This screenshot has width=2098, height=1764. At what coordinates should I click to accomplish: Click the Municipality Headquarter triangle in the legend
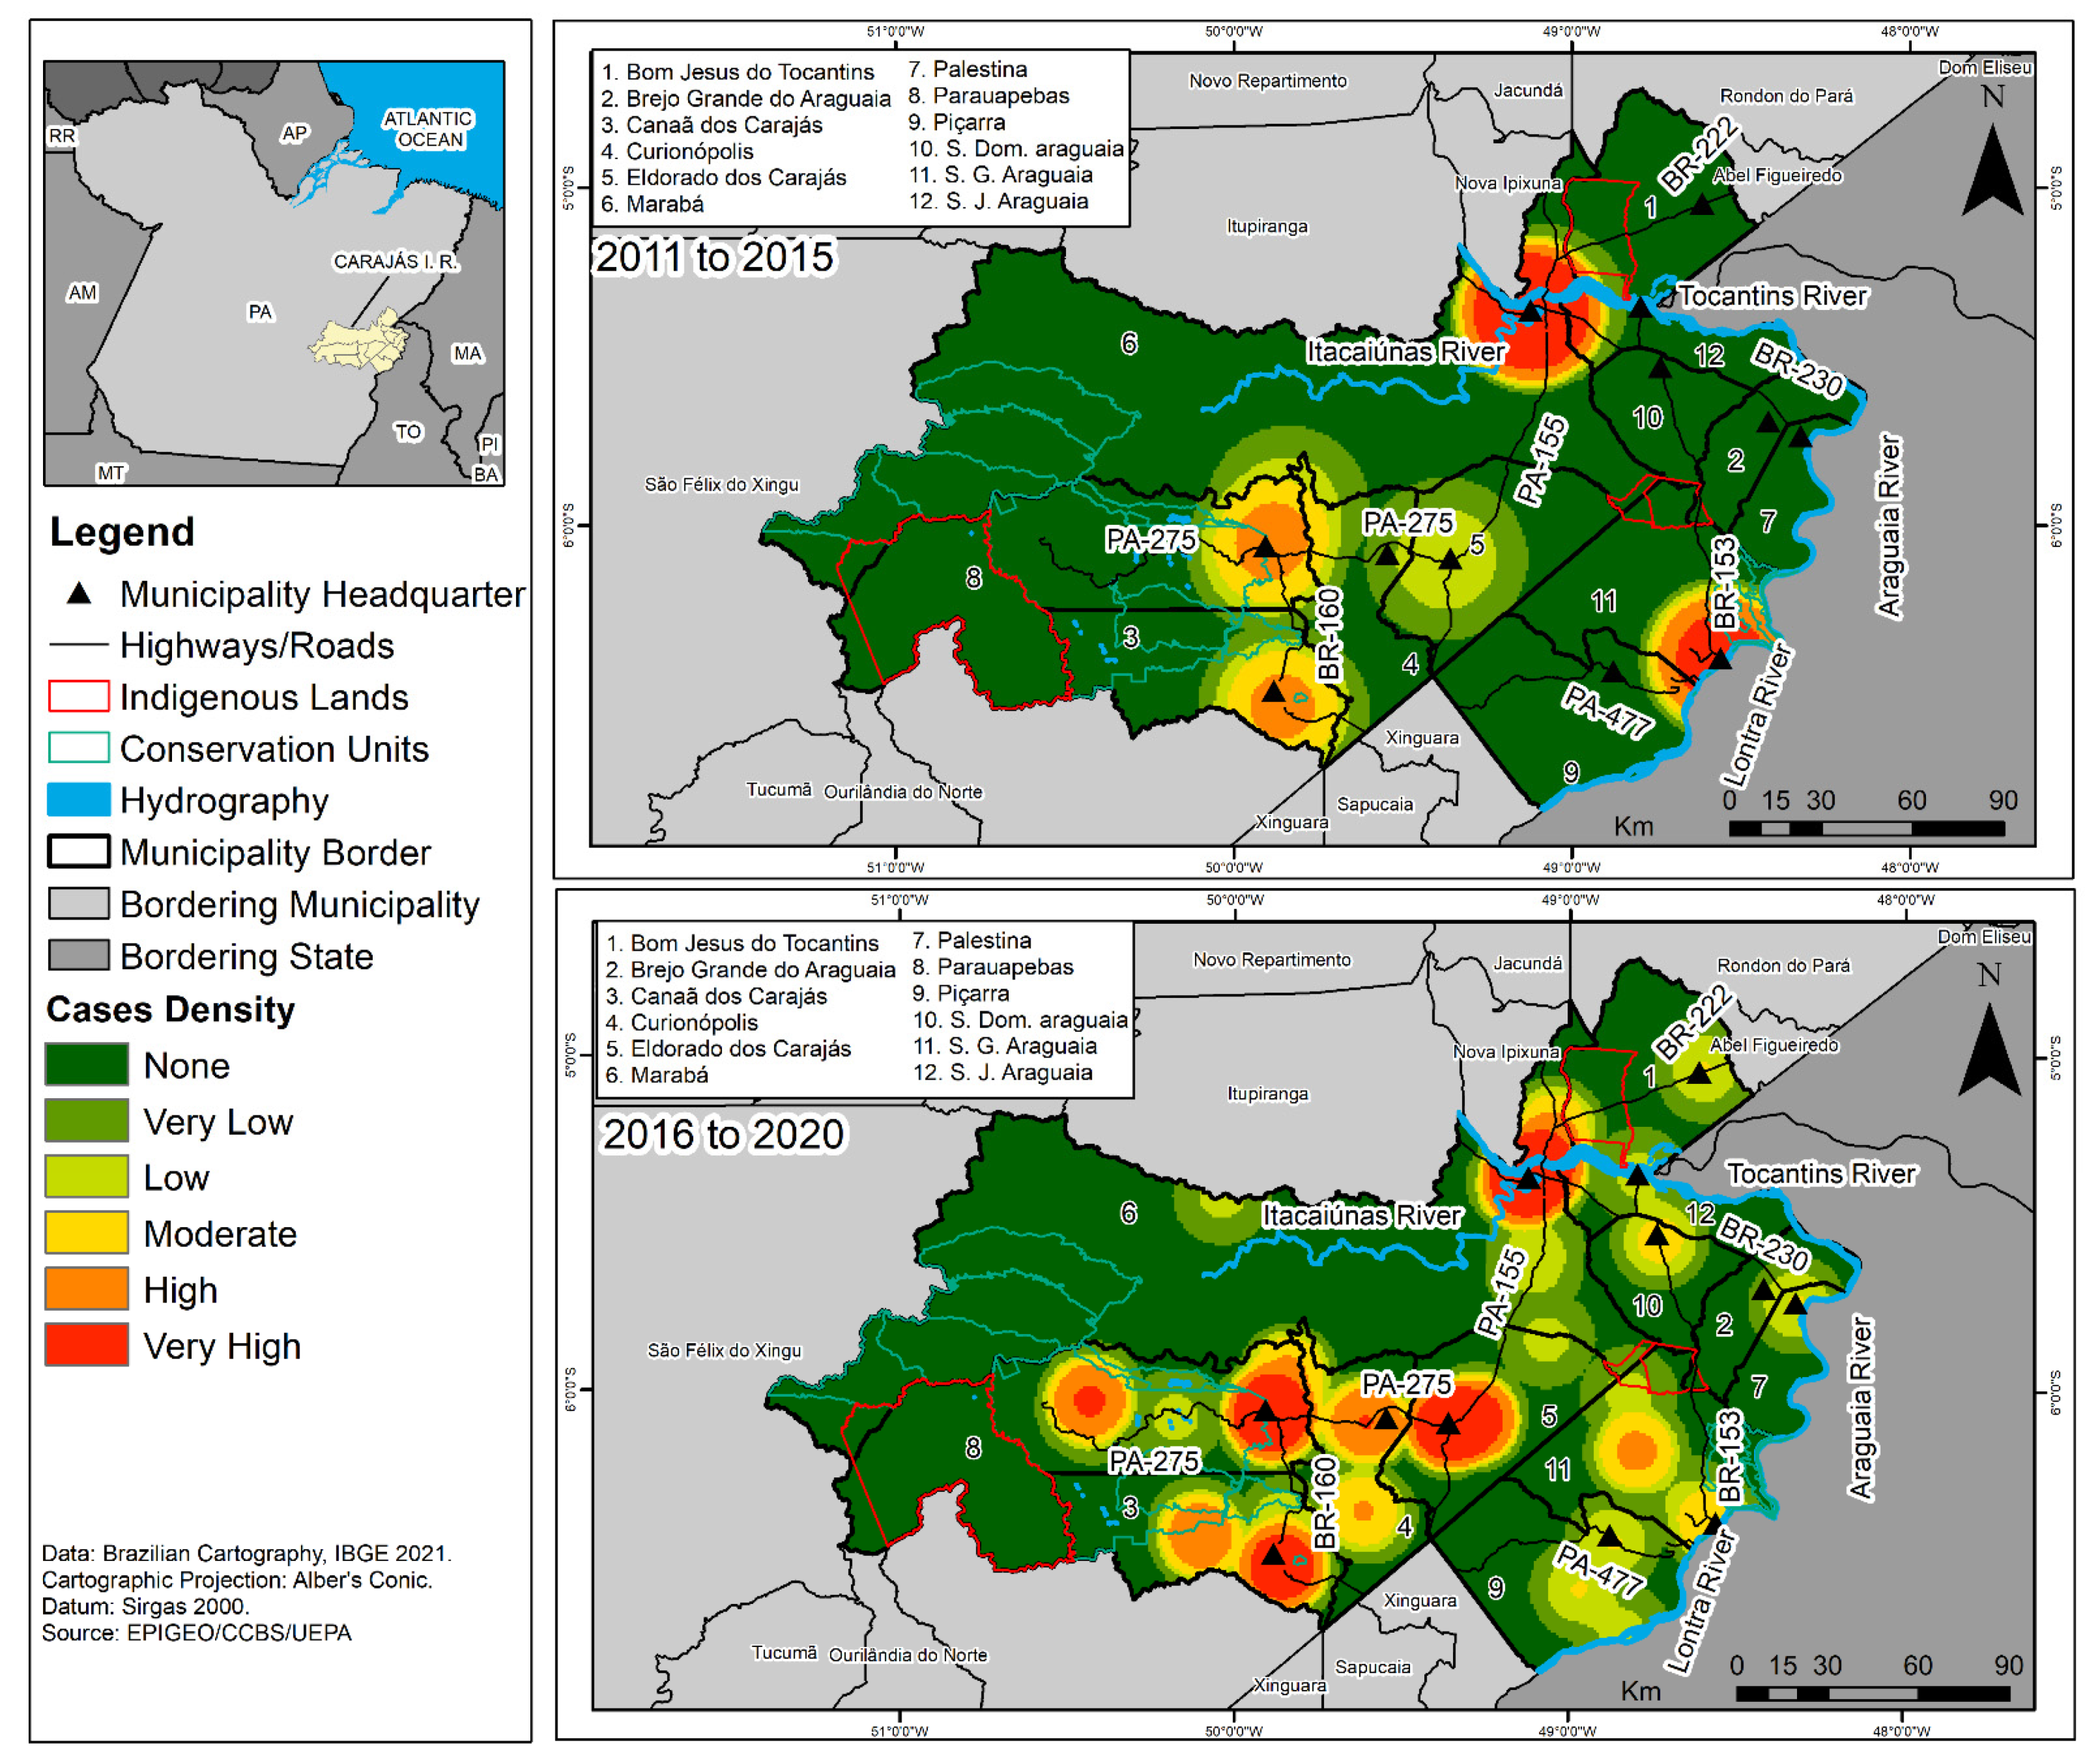click(x=79, y=594)
